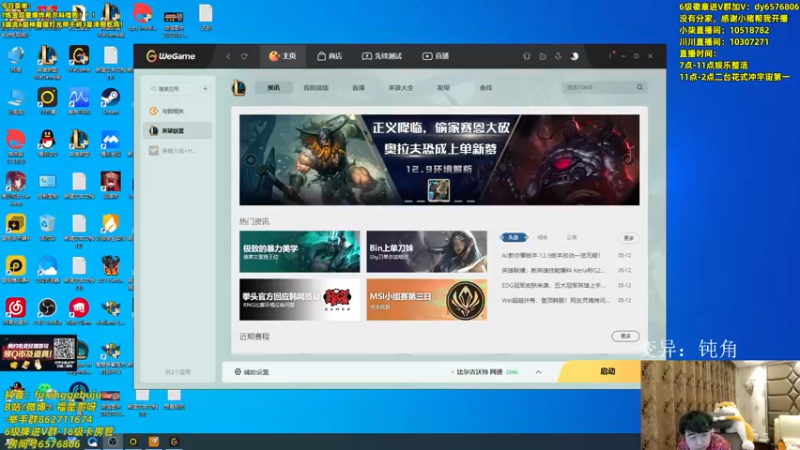This screenshot has height=450, width=800.
Task: Click the champion thumbnail in the banner indicator
Action: pyautogui.click(x=439, y=190)
